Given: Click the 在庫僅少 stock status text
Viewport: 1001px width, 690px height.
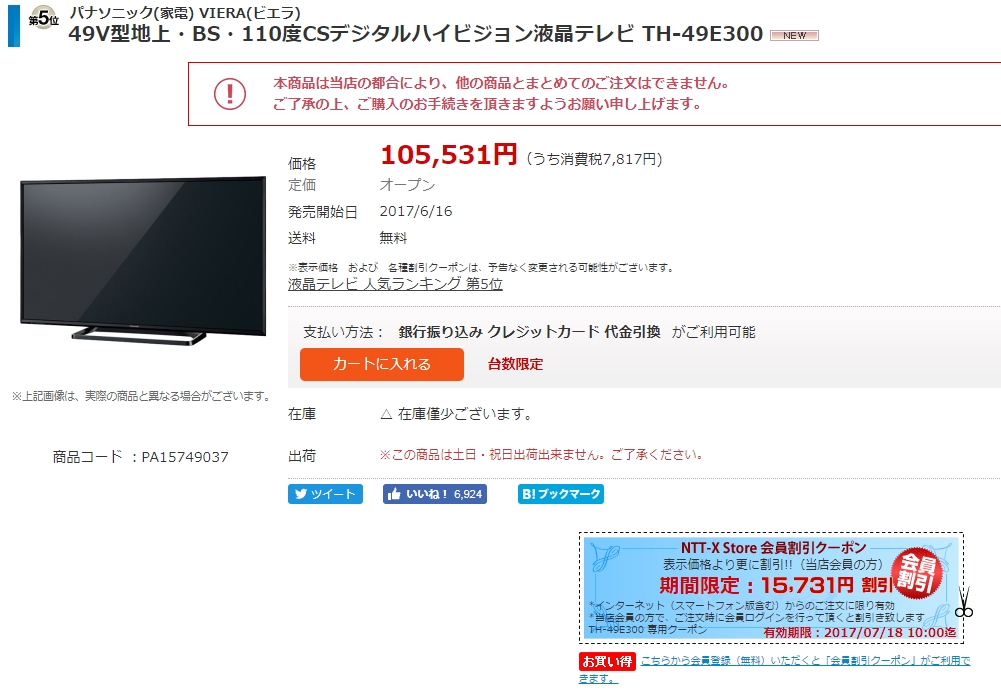Looking at the screenshot, I should point(456,414).
